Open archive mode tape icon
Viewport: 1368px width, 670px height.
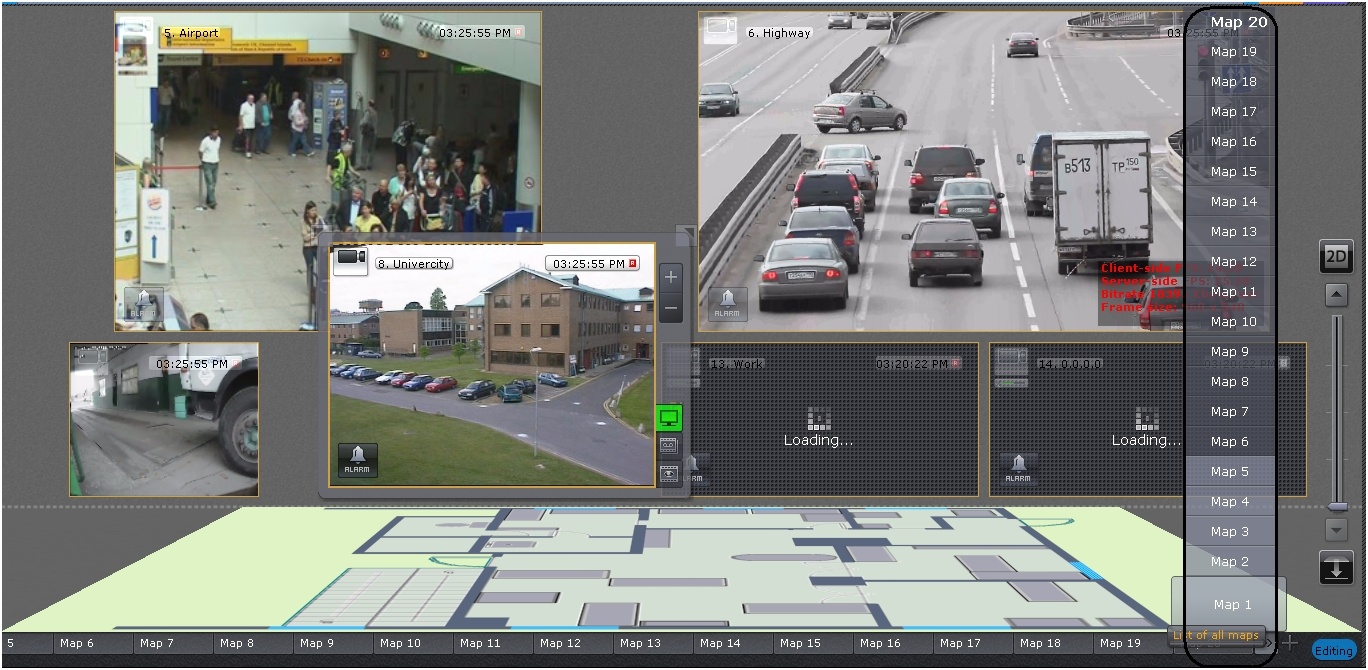coord(669,446)
